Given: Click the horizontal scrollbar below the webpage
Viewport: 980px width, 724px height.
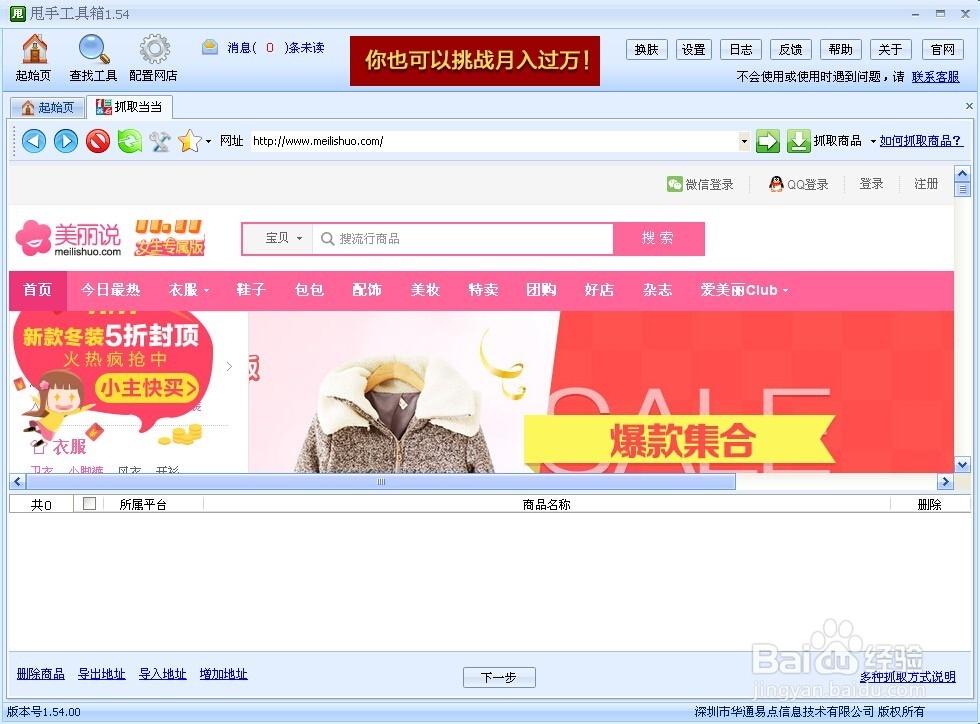Looking at the screenshot, I should (380, 481).
